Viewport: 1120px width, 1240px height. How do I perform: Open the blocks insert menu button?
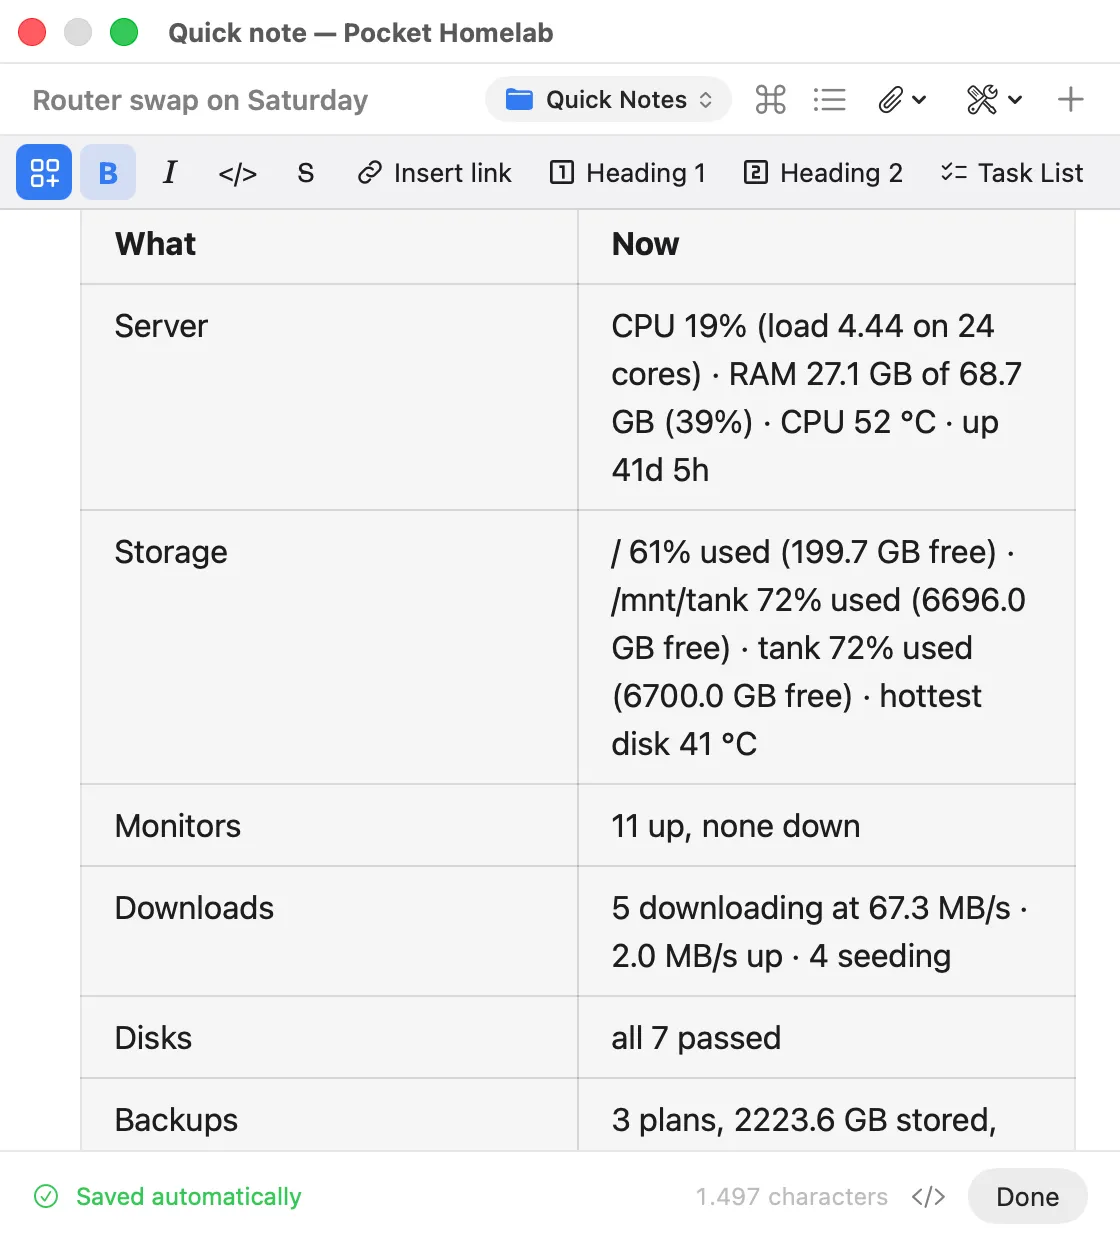pyautogui.click(x=44, y=172)
